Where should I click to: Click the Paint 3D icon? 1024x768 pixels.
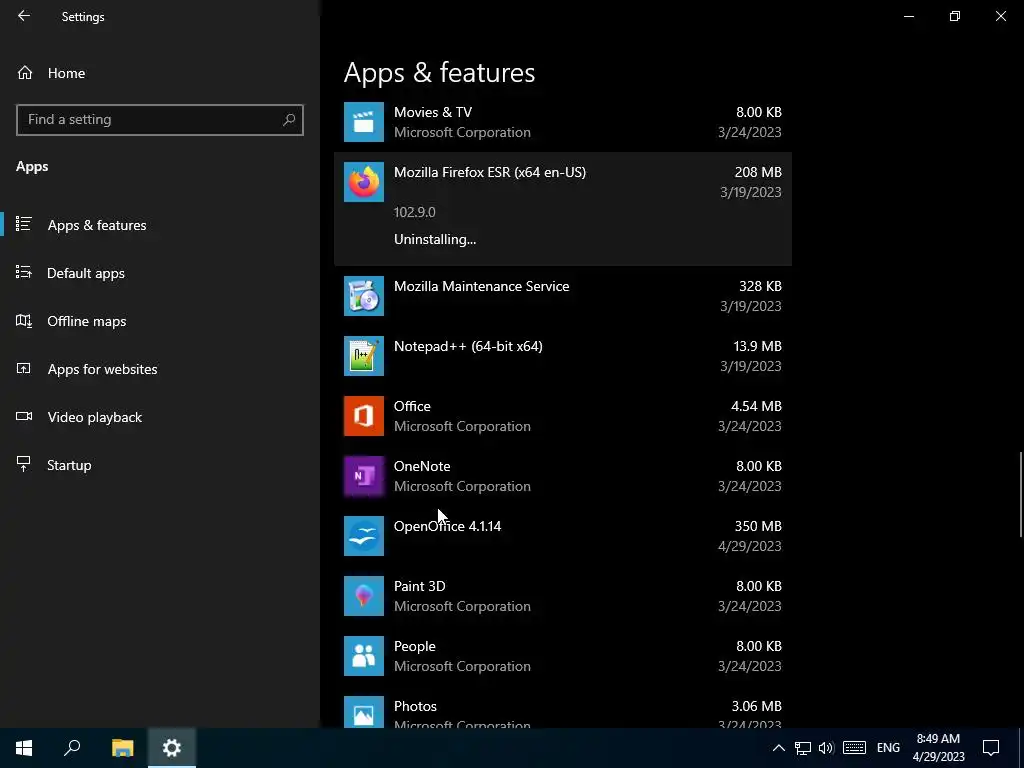(x=364, y=596)
